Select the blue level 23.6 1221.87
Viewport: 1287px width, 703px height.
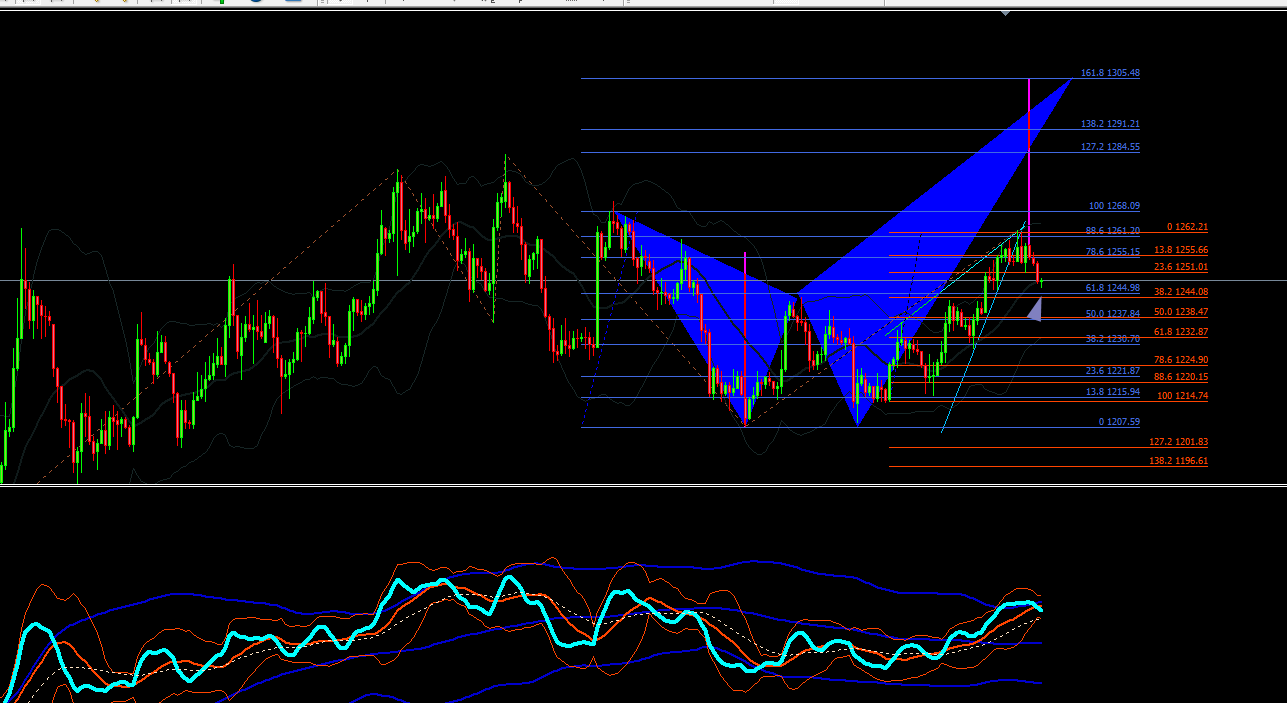(1112, 371)
